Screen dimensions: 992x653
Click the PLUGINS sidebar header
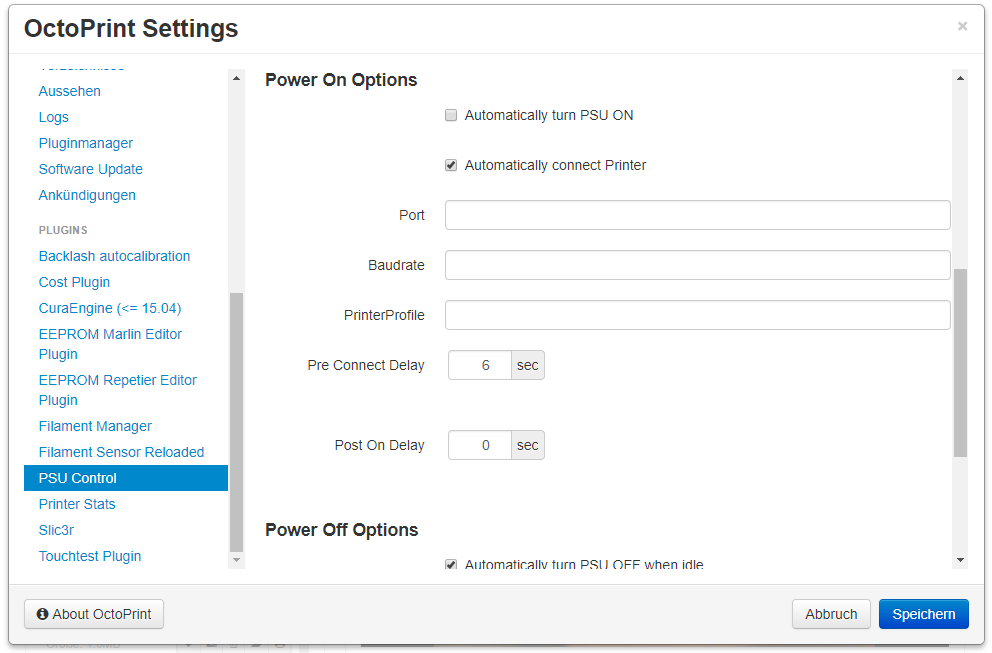(x=63, y=230)
